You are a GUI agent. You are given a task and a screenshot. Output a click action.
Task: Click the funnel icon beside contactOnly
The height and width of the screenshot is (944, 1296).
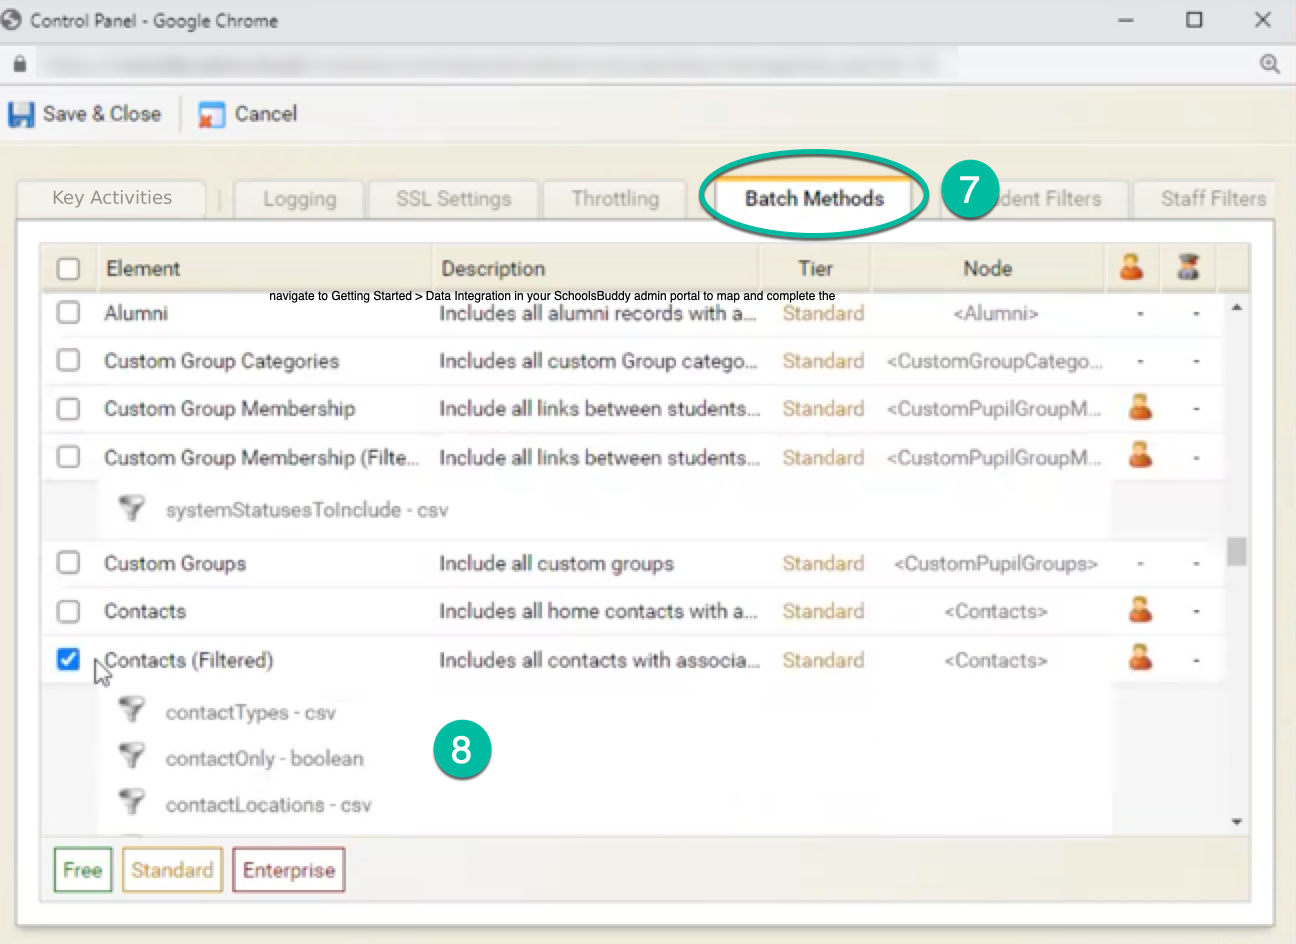click(x=131, y=756)
